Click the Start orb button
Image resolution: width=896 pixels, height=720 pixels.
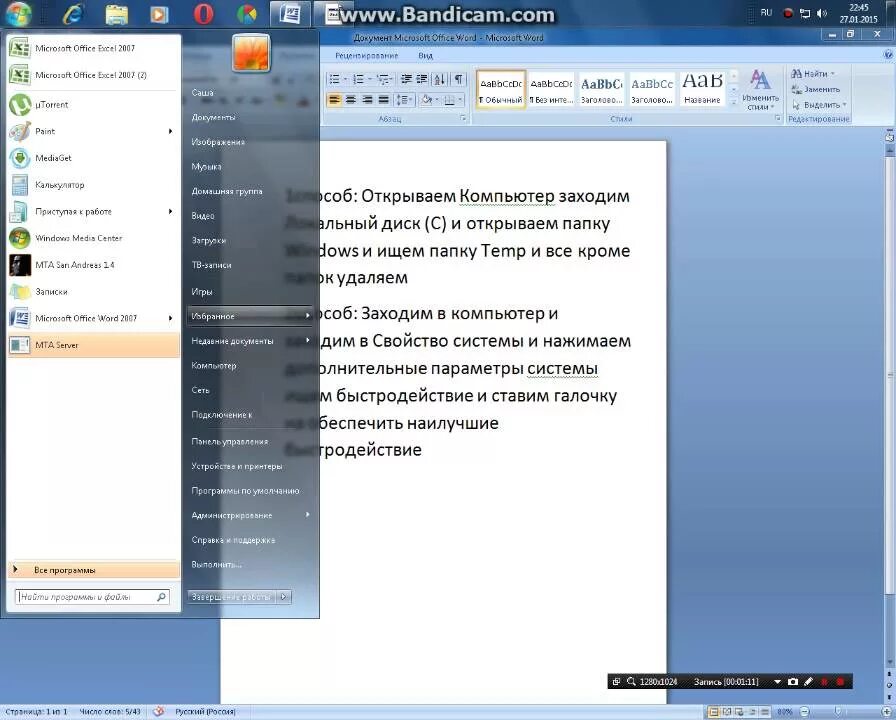point(18,14)
